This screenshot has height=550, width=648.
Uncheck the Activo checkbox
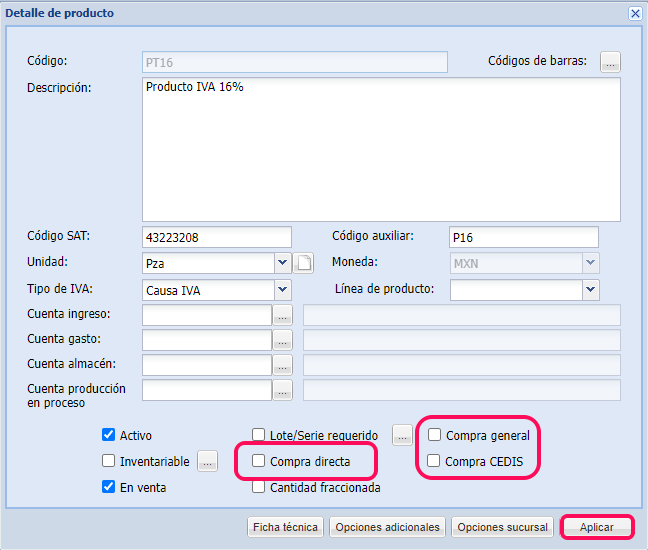point(109,435)
